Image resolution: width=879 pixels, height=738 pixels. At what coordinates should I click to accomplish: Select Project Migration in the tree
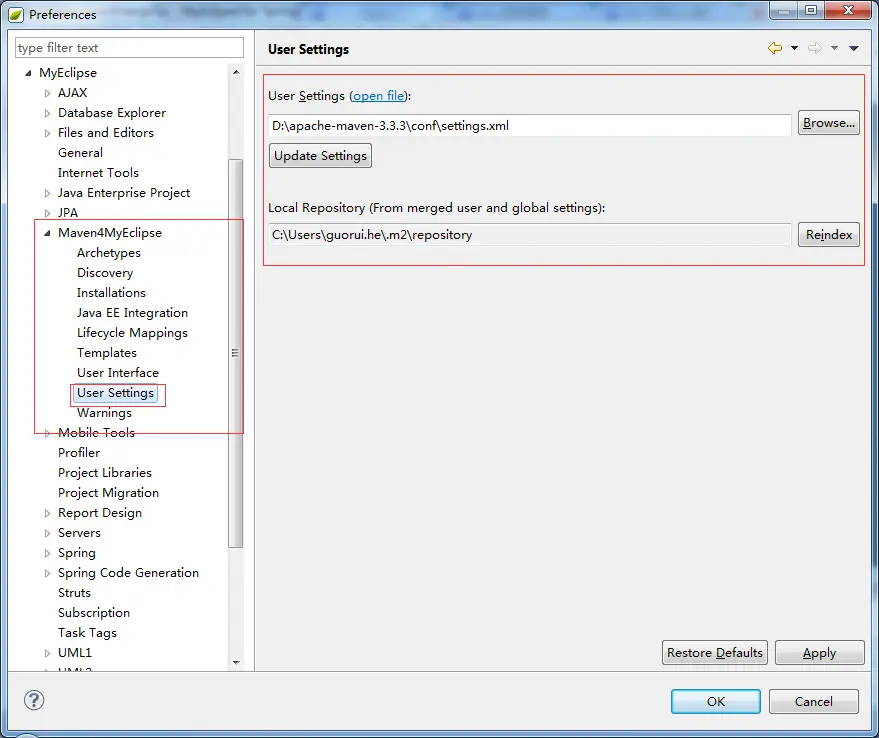(x=108, y=493)
